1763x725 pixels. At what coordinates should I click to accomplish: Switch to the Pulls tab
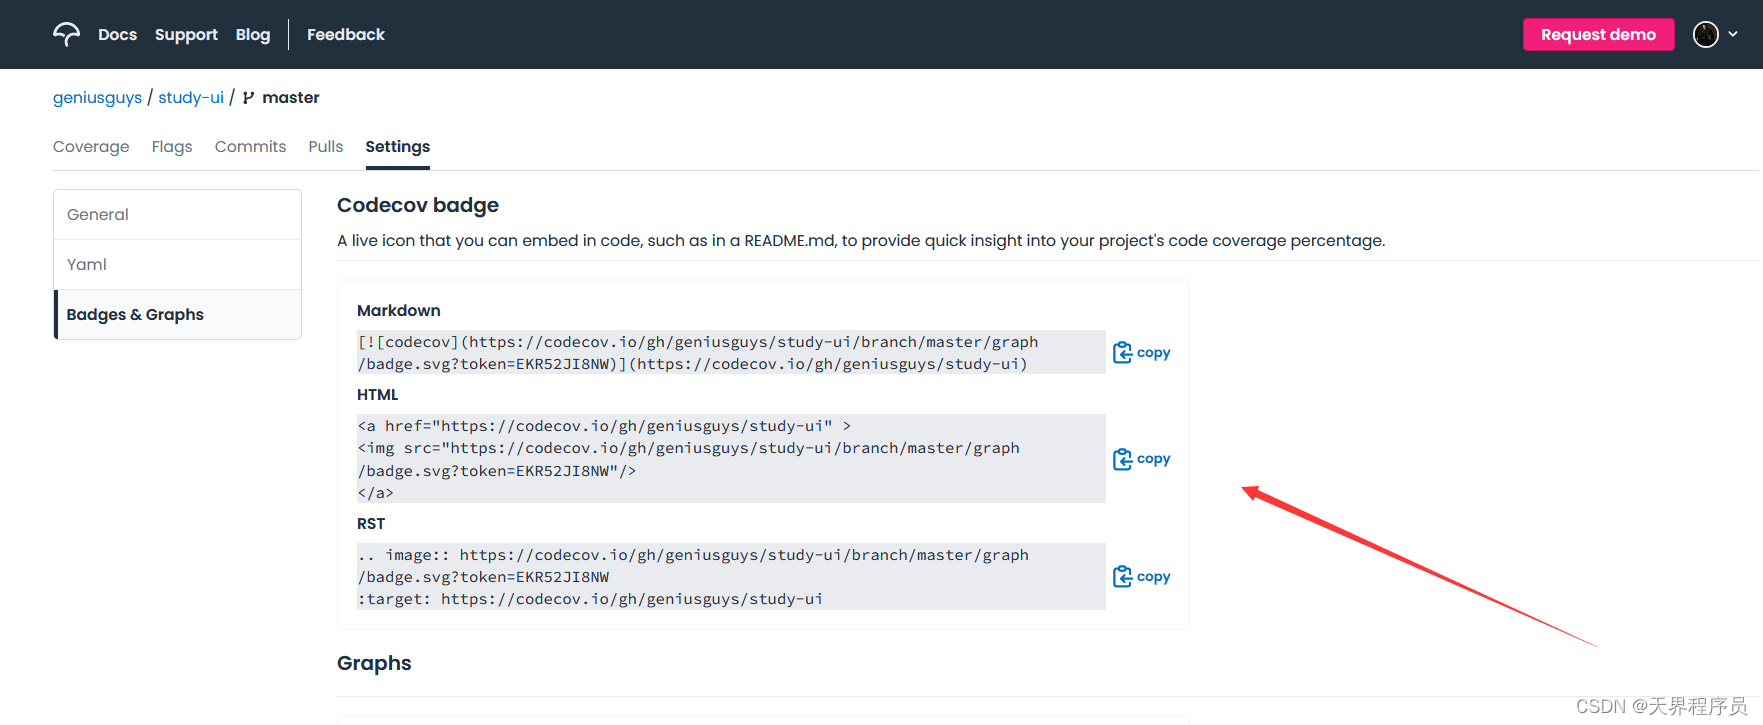(326, 147)
